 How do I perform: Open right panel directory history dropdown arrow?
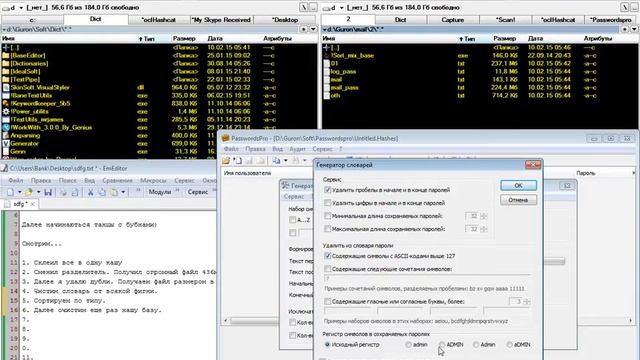(x=634, y=29)
